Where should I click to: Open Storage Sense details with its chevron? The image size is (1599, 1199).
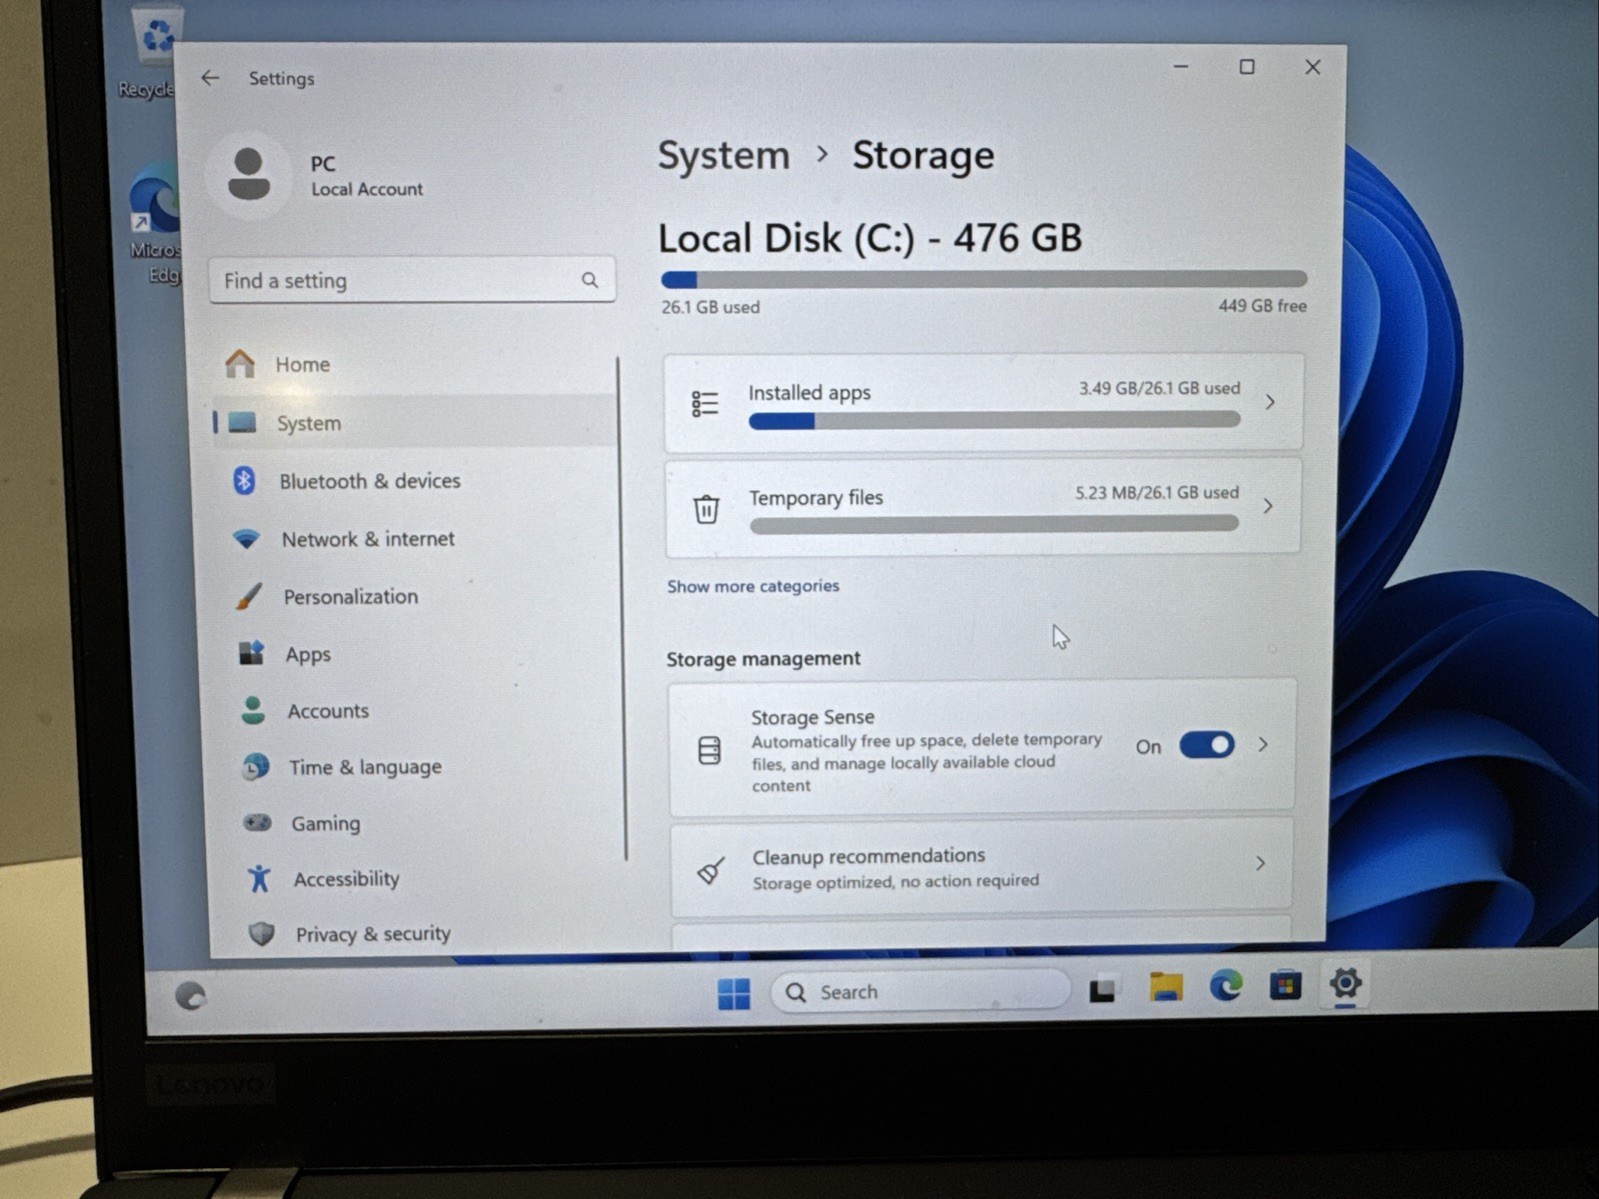[x=1263, y=745]
